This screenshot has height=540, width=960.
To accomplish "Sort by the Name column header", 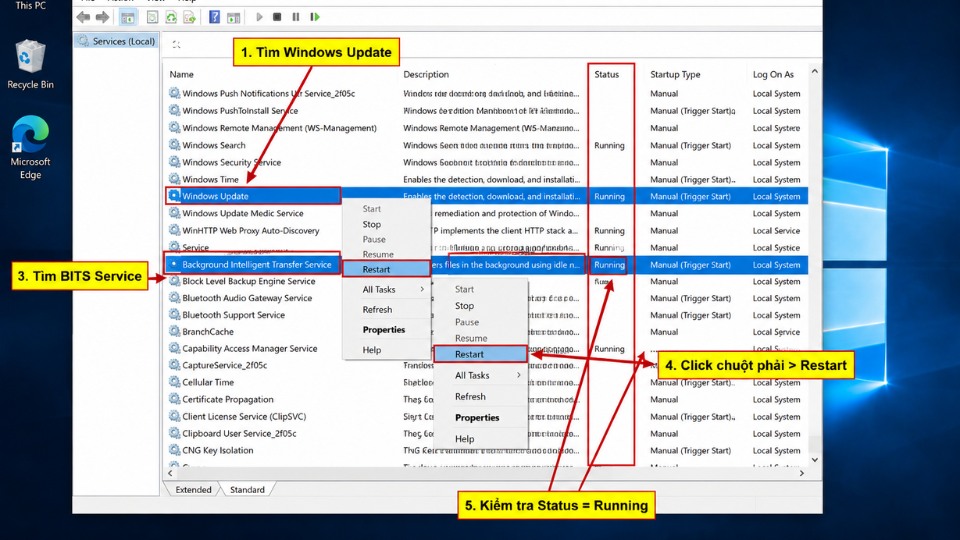I will tap(181, 74).
